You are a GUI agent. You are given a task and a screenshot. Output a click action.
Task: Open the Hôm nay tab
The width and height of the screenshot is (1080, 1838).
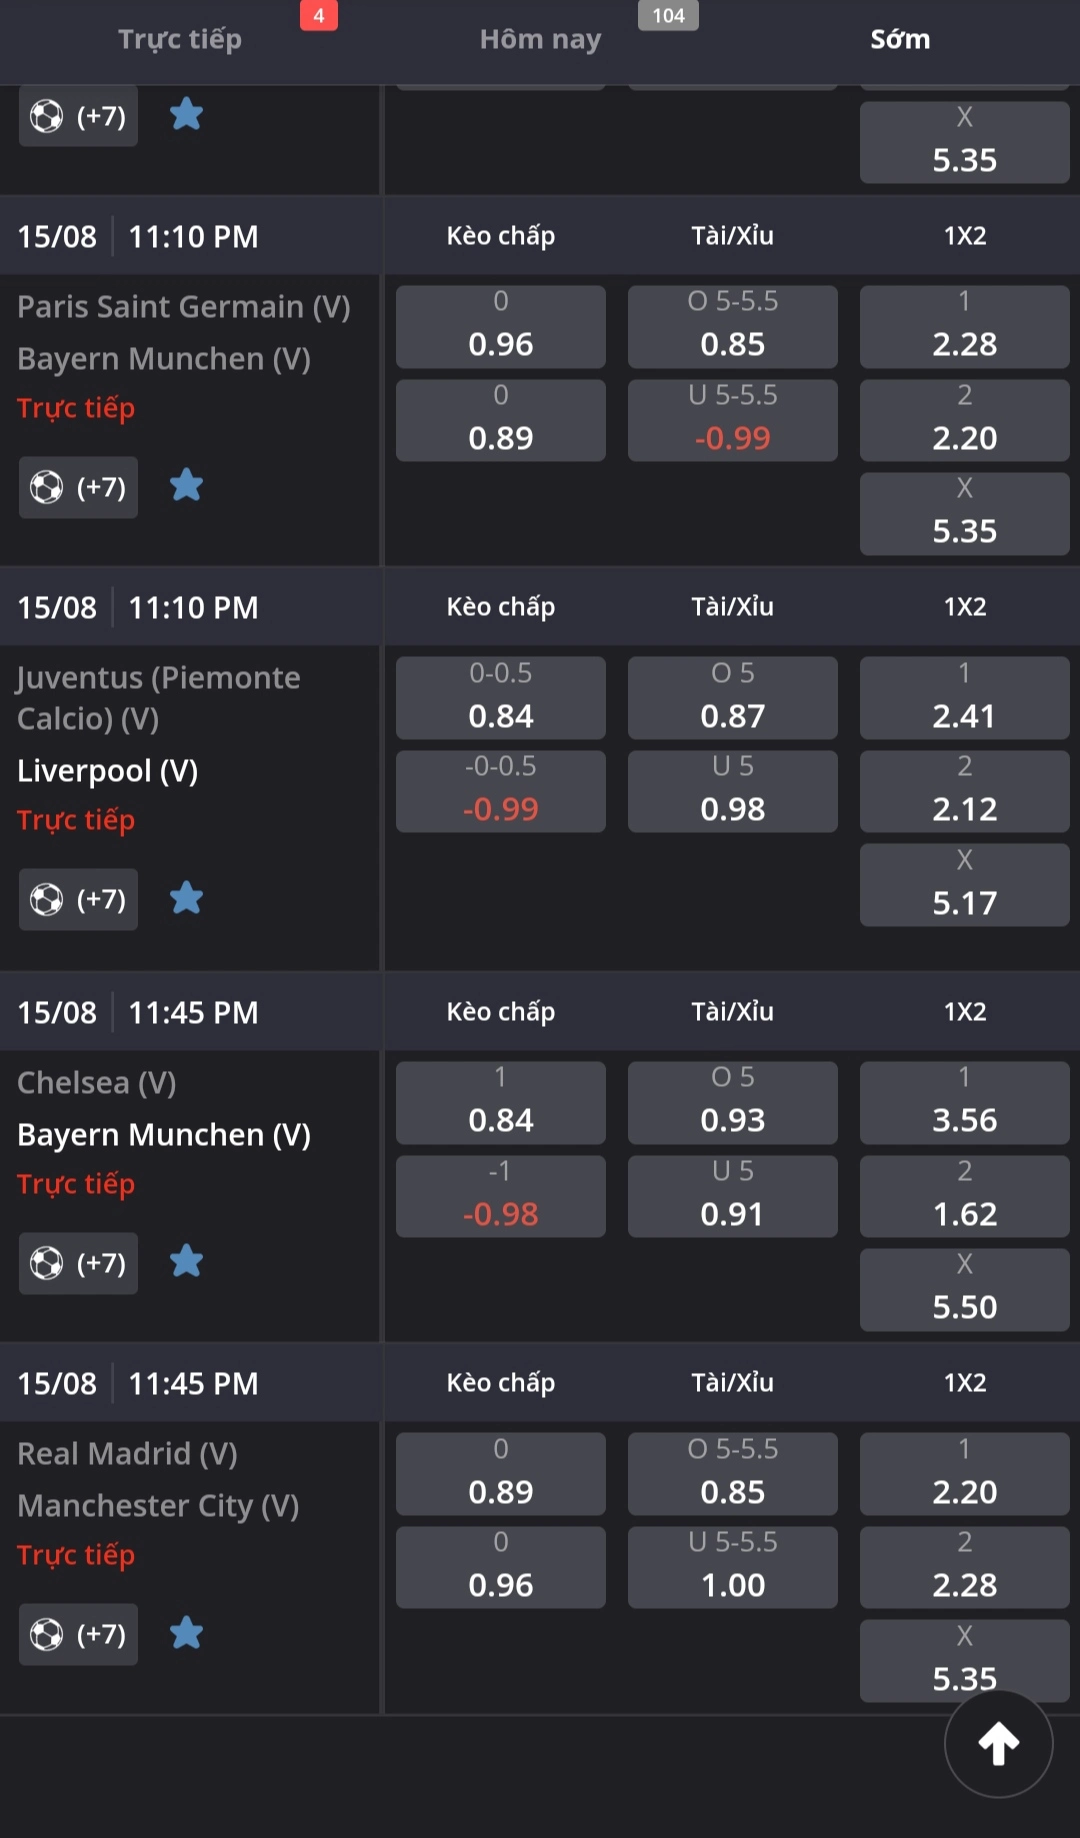[540, 40]
